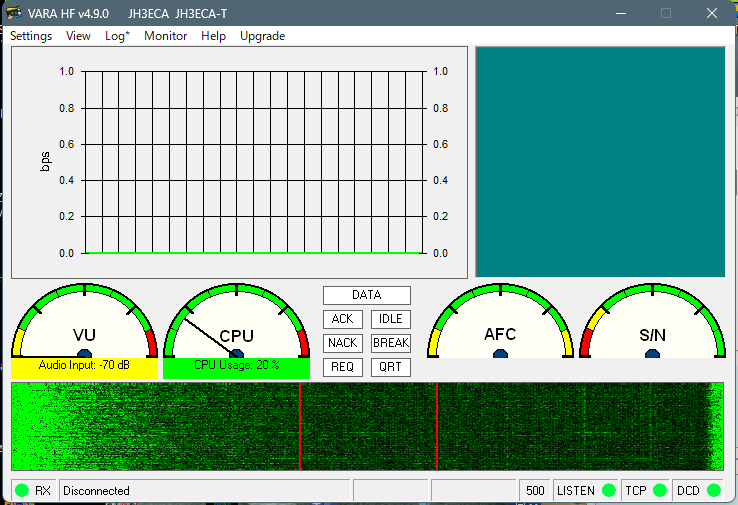Open the Monitor menu

pos(165,36)
